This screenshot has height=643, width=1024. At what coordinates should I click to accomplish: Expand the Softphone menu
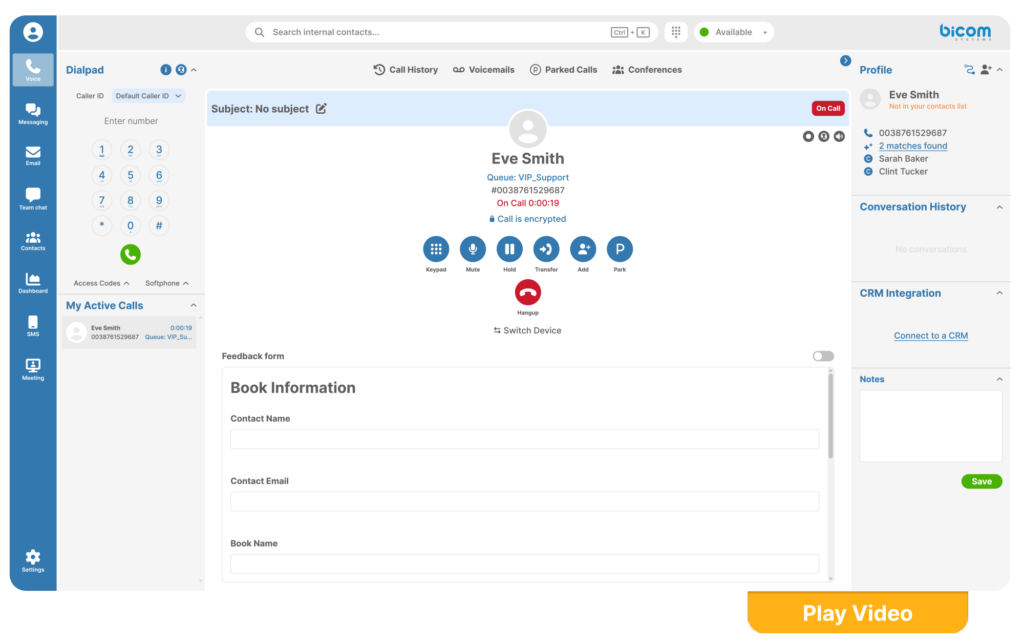[x=167, y=283]
